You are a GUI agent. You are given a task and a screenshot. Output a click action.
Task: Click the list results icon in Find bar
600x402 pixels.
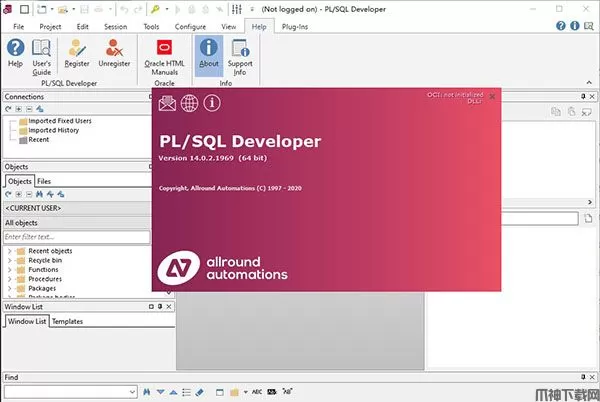tap(186, 392)
